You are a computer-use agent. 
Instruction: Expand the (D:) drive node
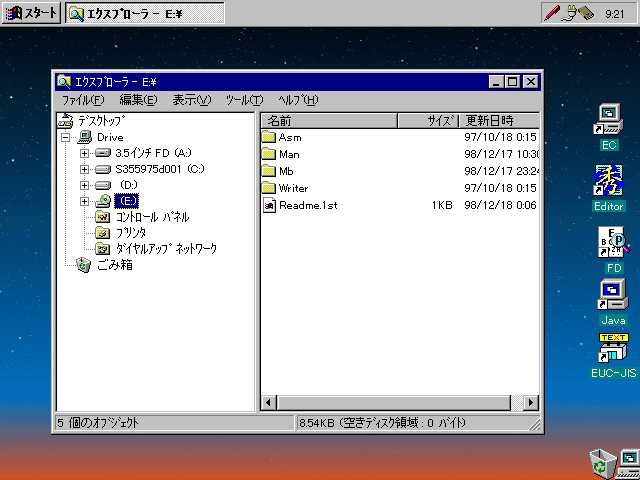(x=84, y=185)
